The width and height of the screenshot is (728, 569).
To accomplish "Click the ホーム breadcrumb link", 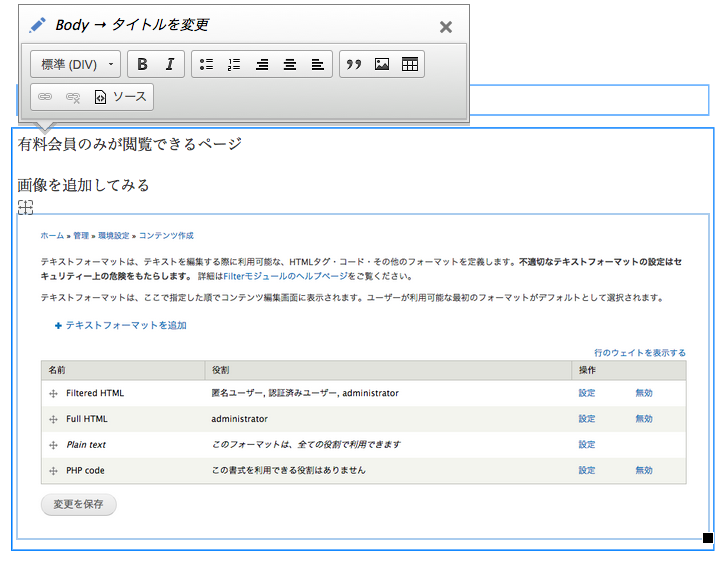I will pyautogui.click(x=52, y=236).
